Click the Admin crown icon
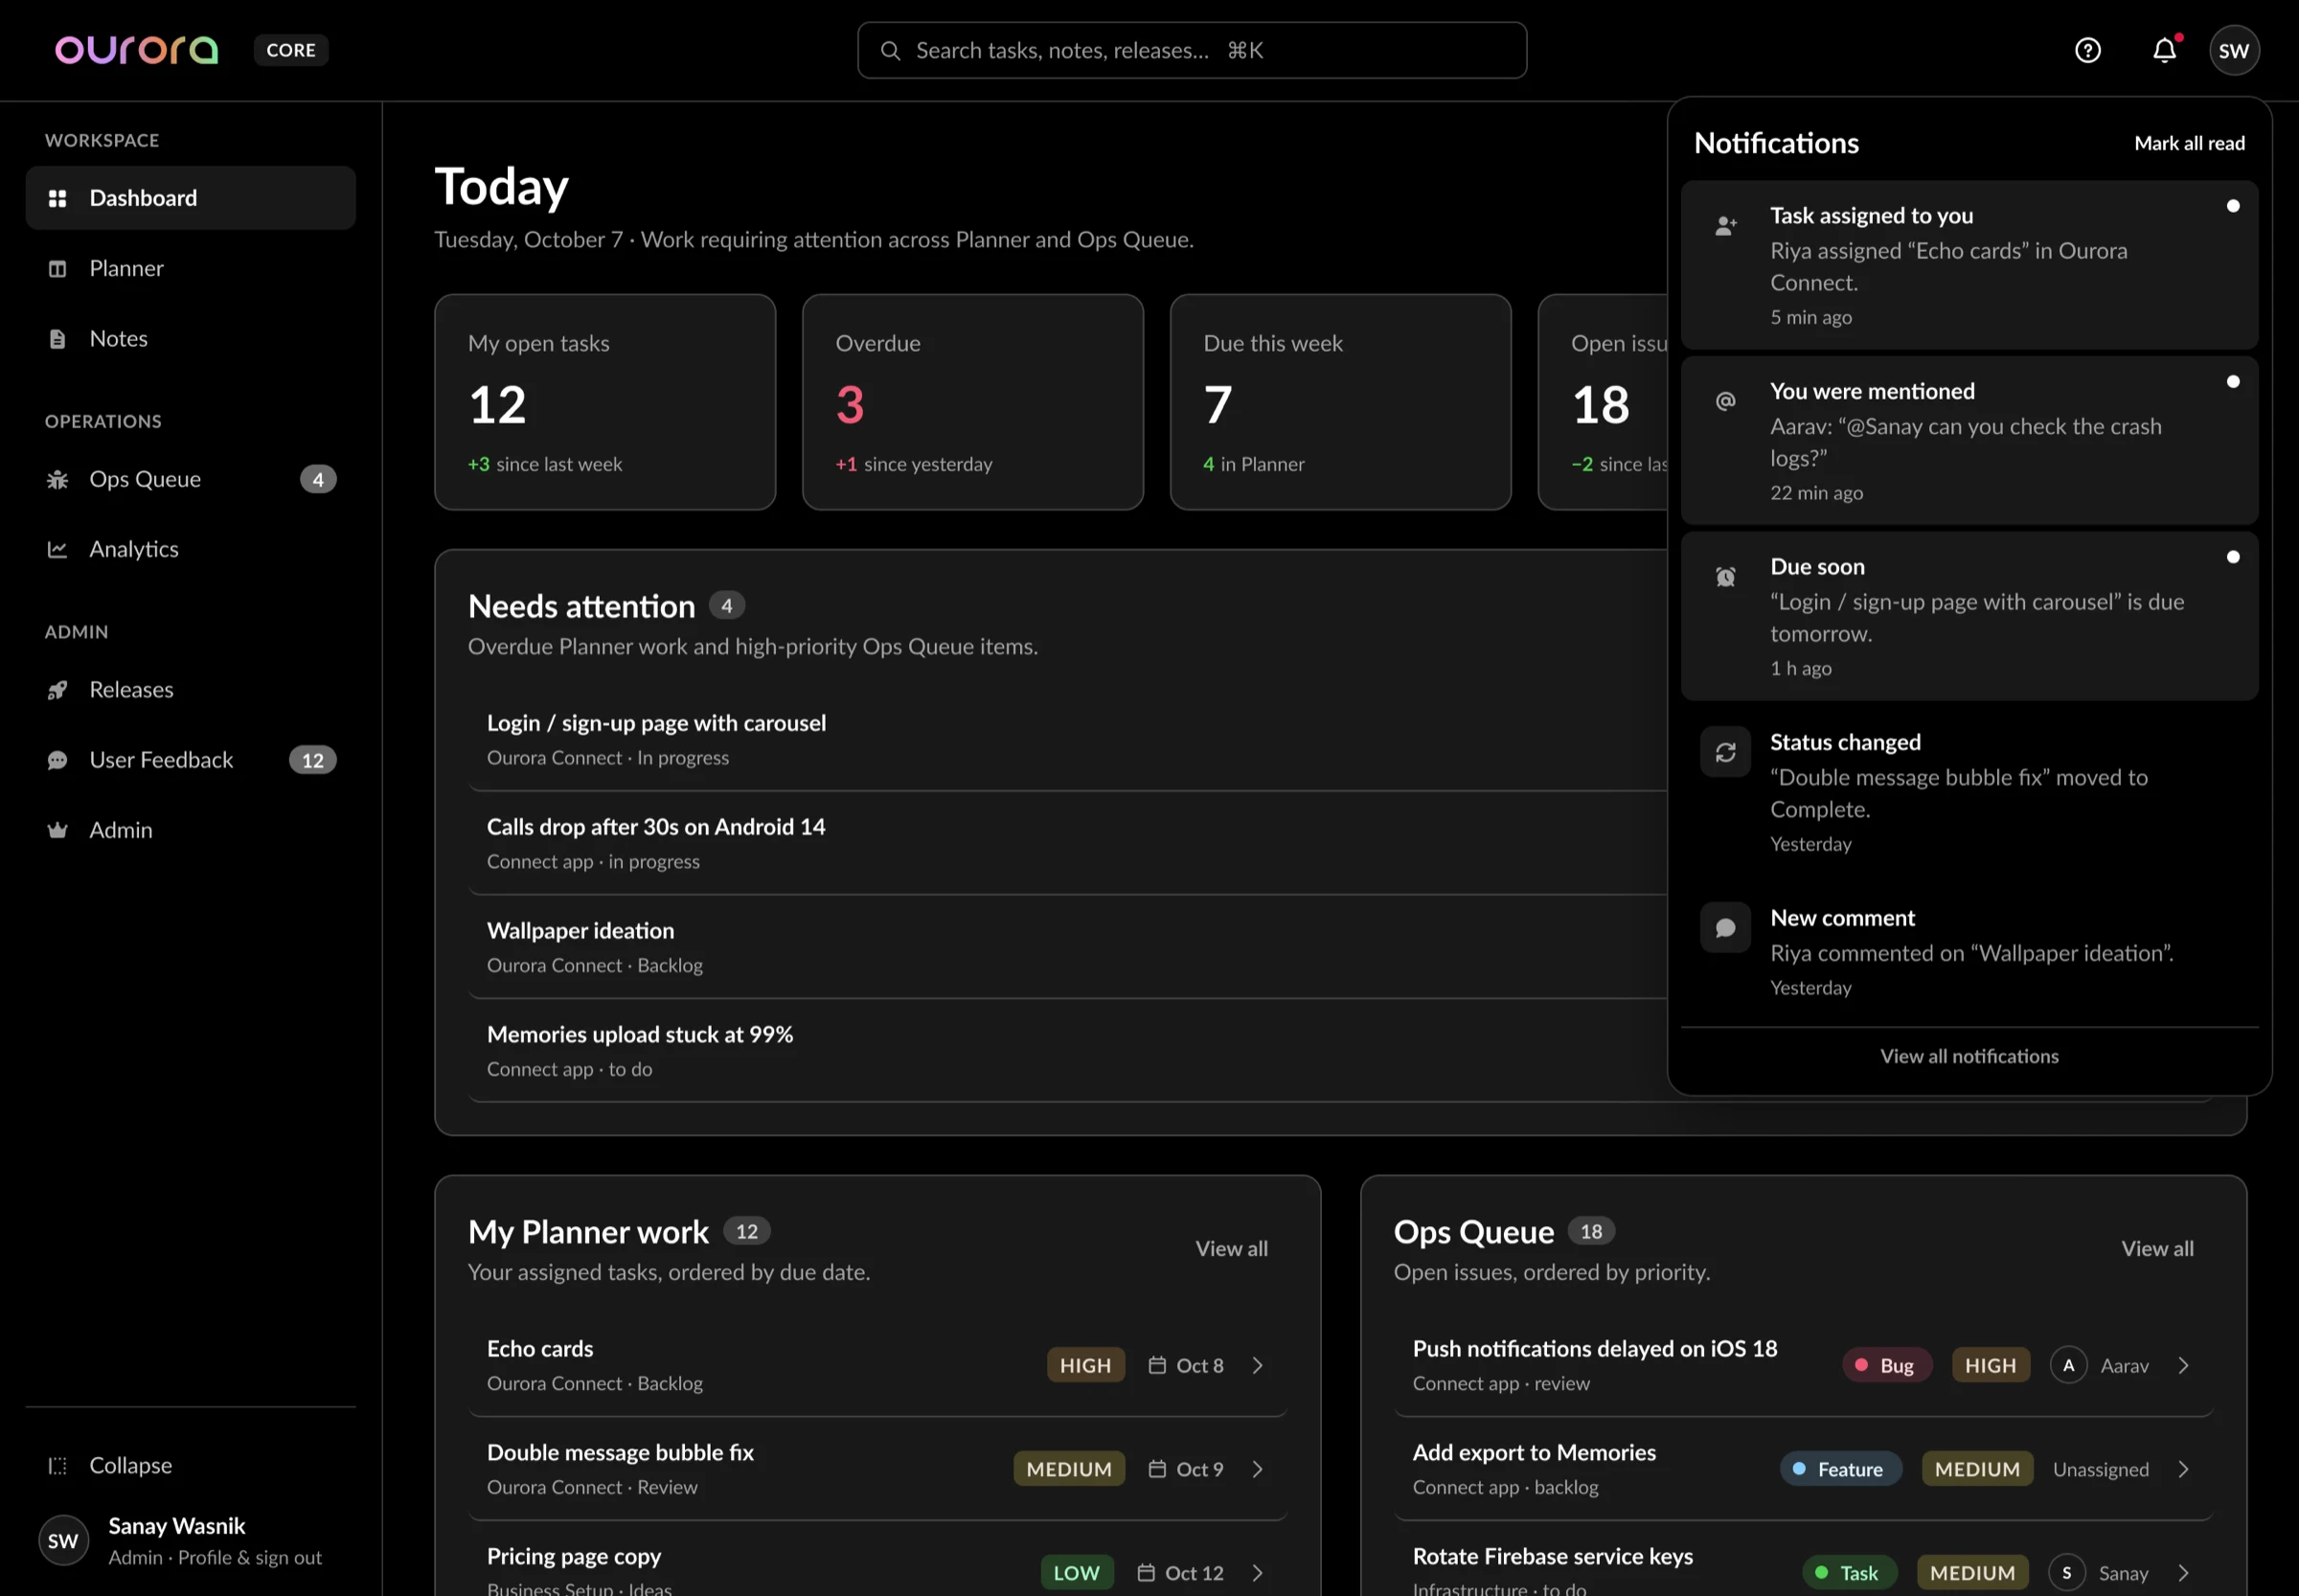2299x1596 pixels. 58,830
